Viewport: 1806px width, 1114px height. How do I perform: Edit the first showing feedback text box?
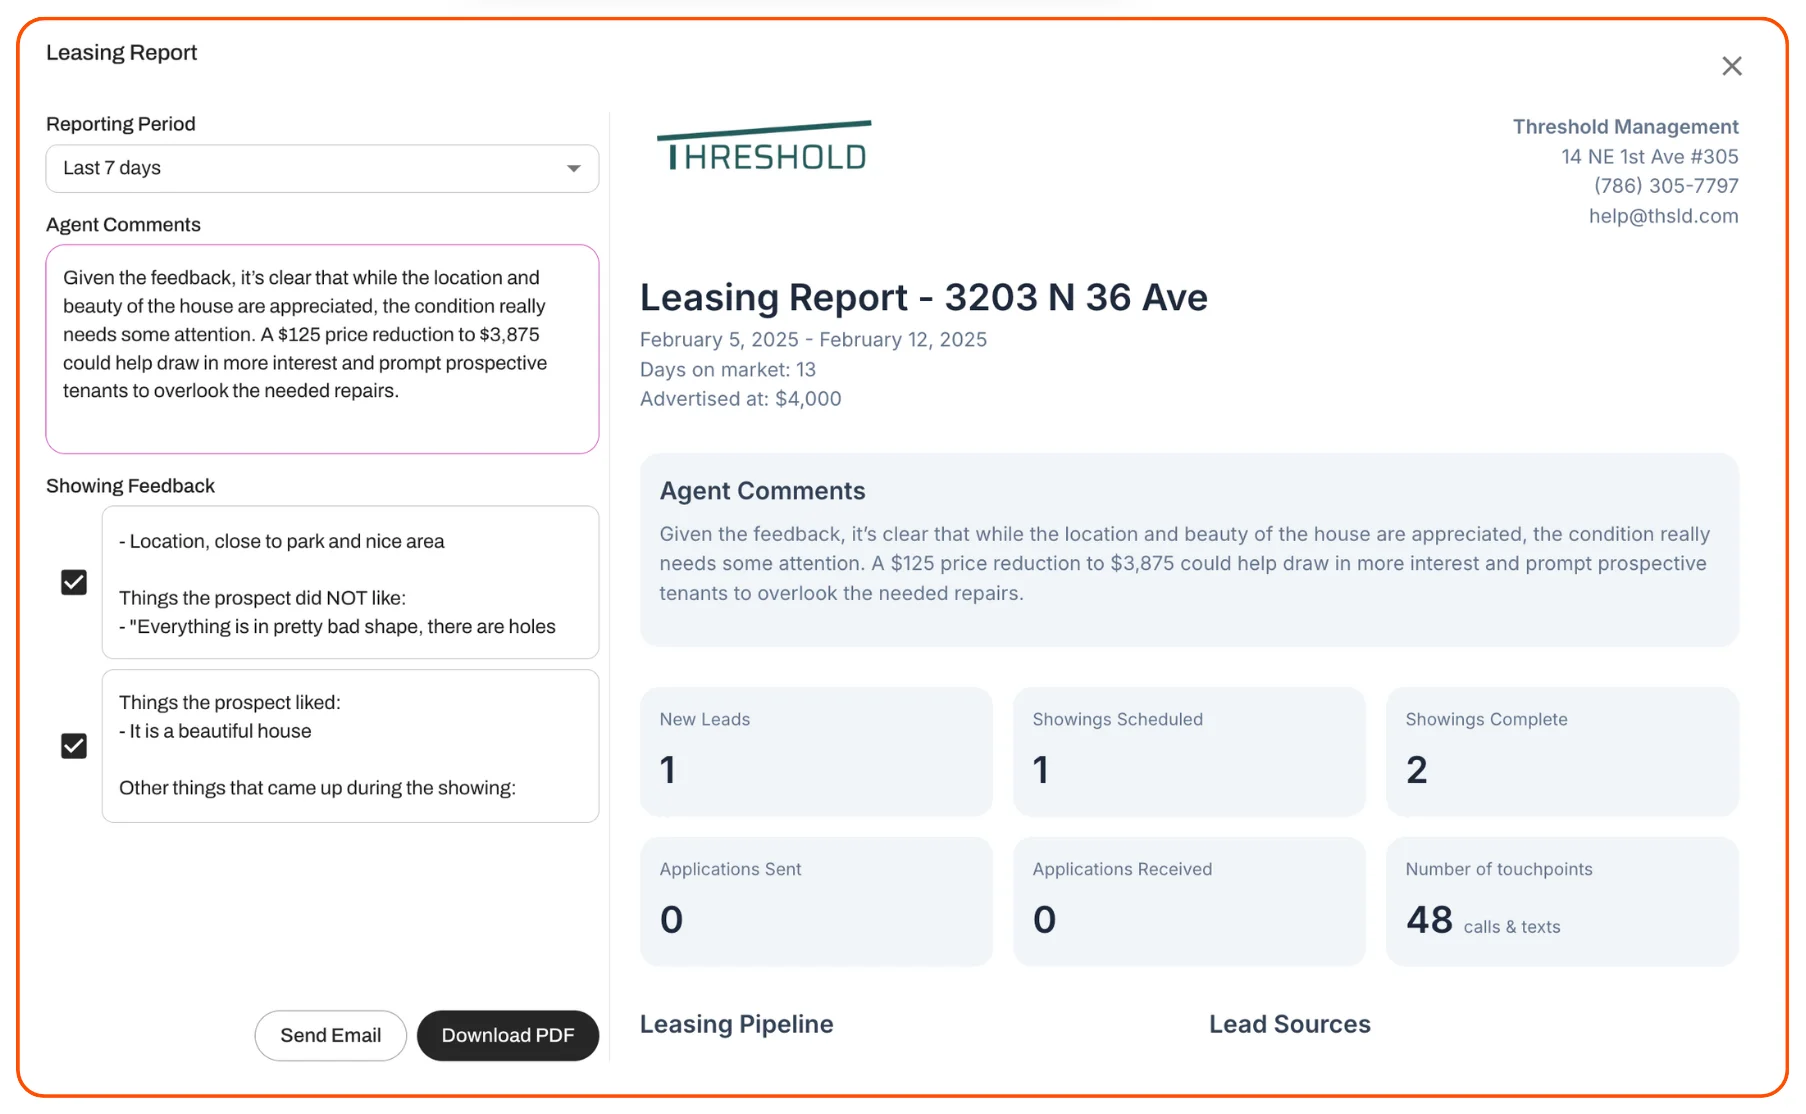coord(350,582)
